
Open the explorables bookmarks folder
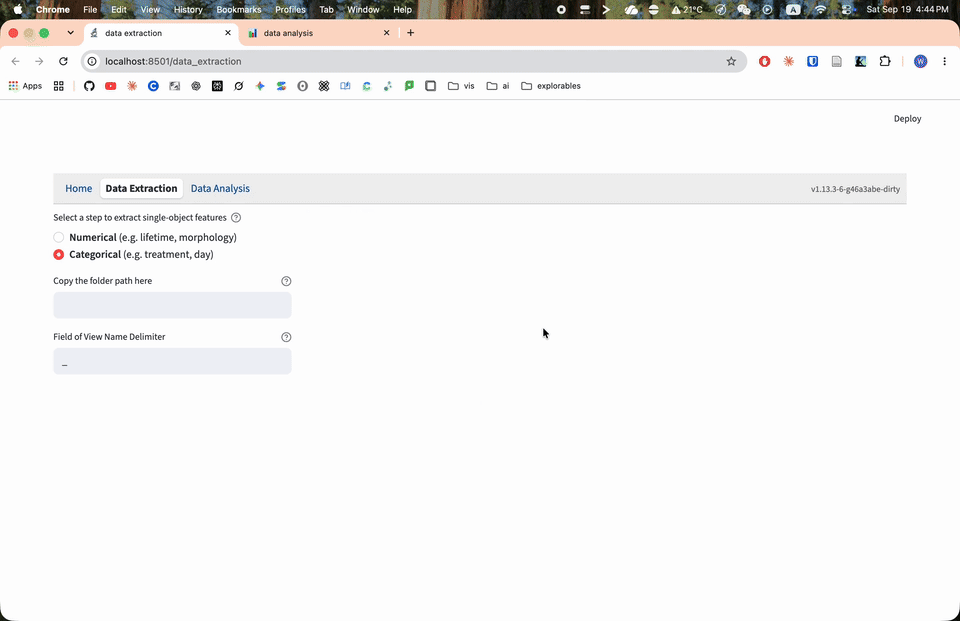click(550, 86)
